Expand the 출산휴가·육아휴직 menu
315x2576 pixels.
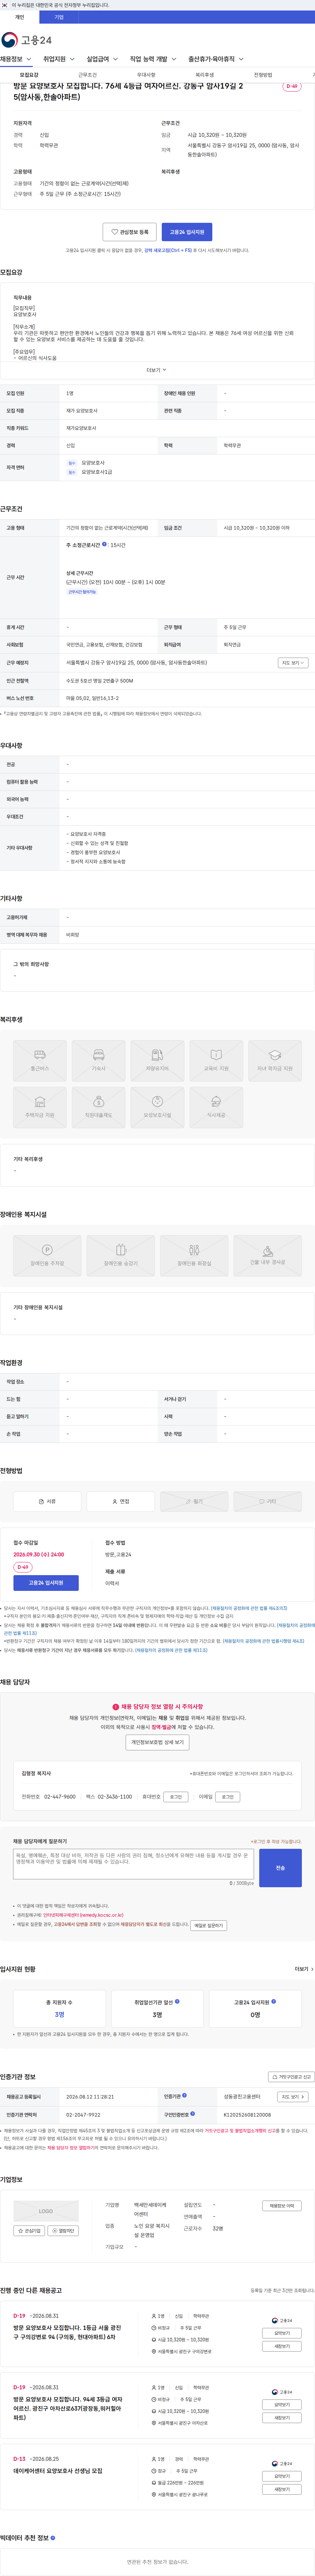(x=216, y=59)
